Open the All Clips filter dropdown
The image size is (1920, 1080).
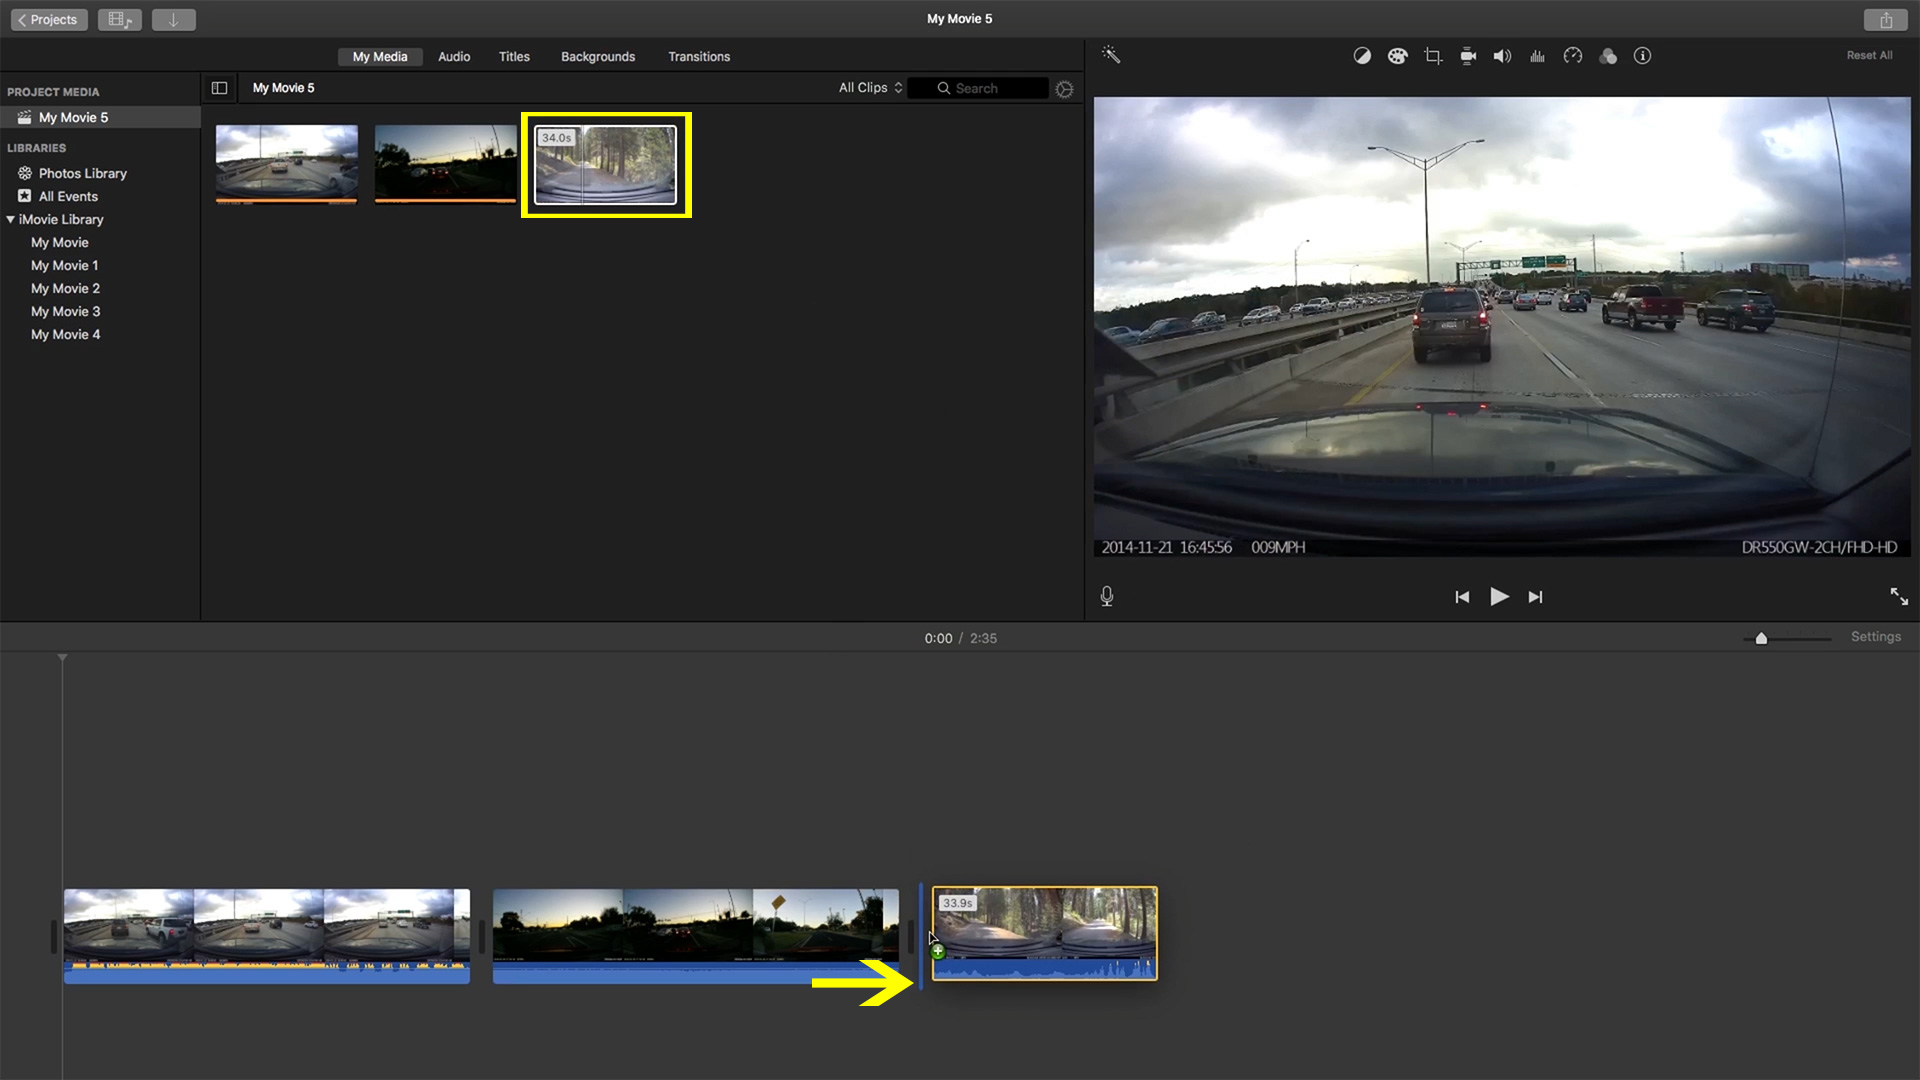870,88
